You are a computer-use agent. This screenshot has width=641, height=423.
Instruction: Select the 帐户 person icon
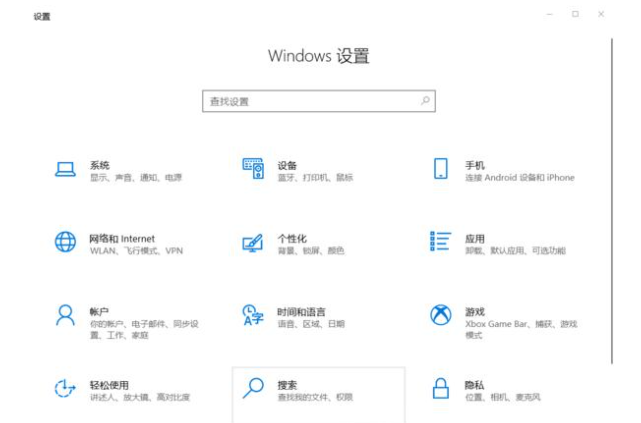coord(65,316)
